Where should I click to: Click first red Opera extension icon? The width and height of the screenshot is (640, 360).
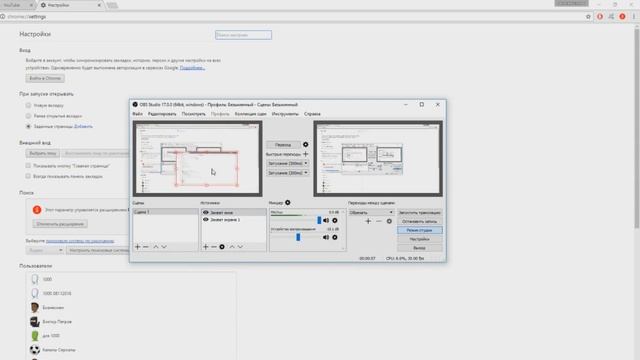pyautogui.click(x=600, y=17)
